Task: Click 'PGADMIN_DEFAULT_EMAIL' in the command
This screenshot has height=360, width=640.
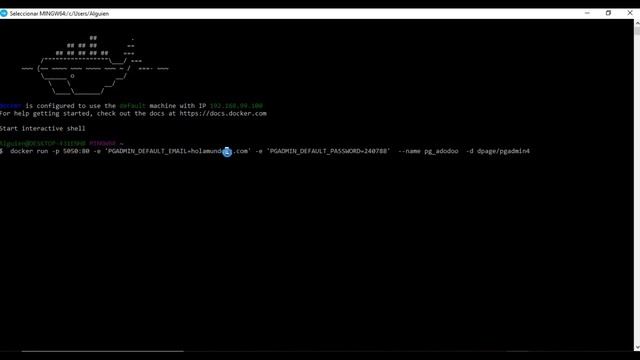Action: pos(147,151)
